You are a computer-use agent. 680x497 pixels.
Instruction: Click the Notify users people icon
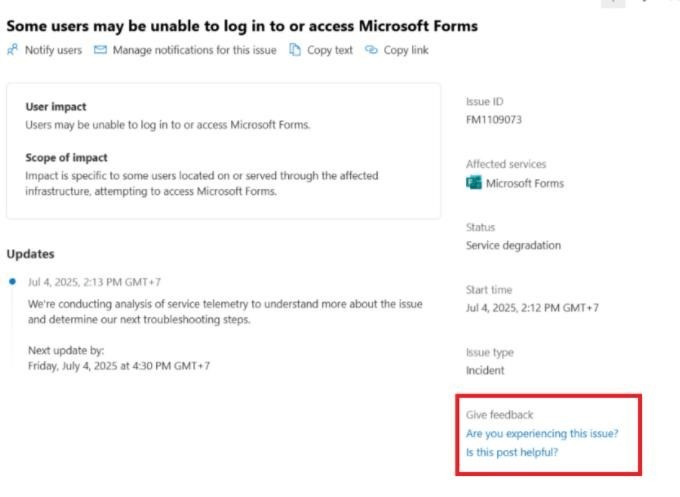pos(13,50)
